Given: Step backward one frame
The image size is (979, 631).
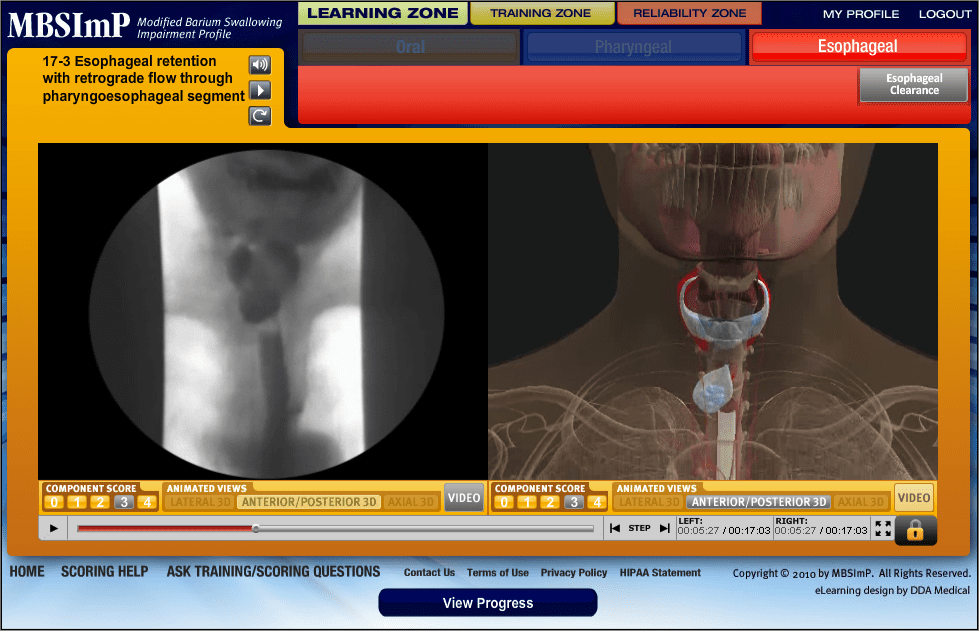Looking at the screenshot, I should (615, 528).
